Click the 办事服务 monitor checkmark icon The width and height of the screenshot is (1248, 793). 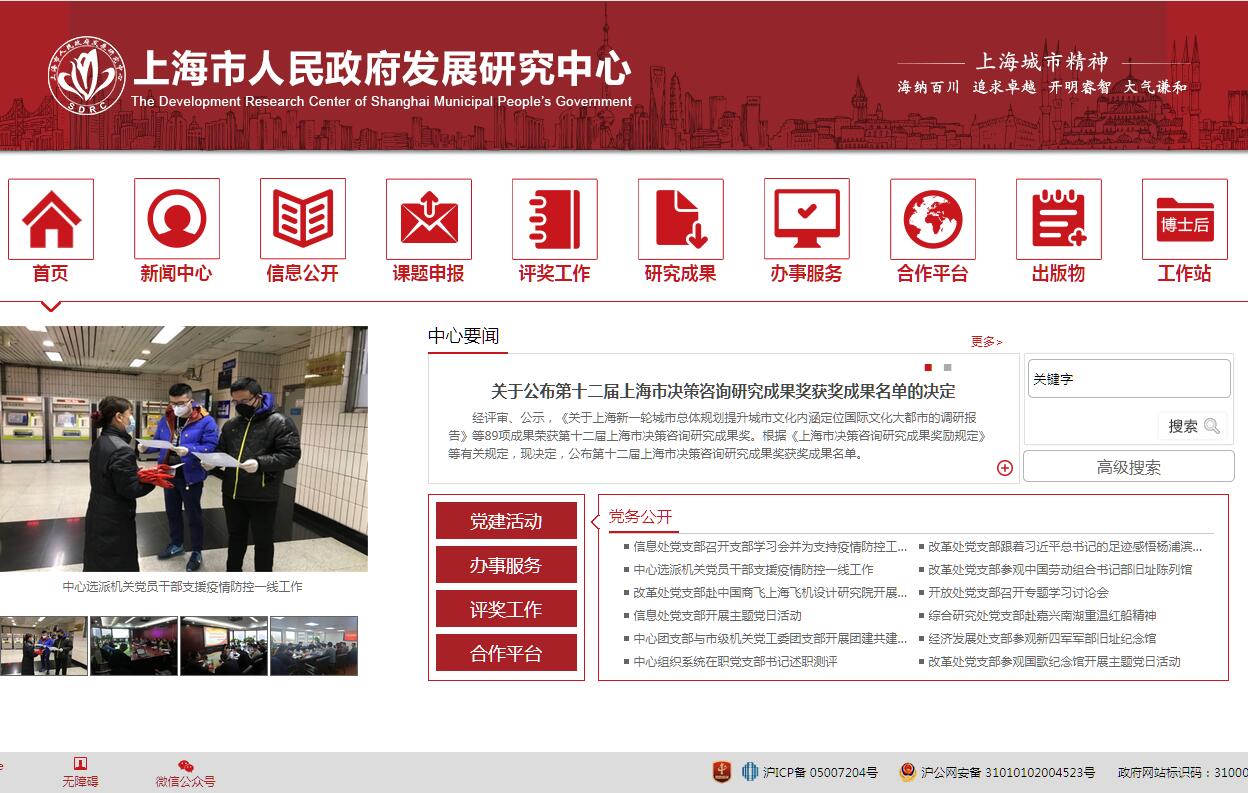point(807,219)
